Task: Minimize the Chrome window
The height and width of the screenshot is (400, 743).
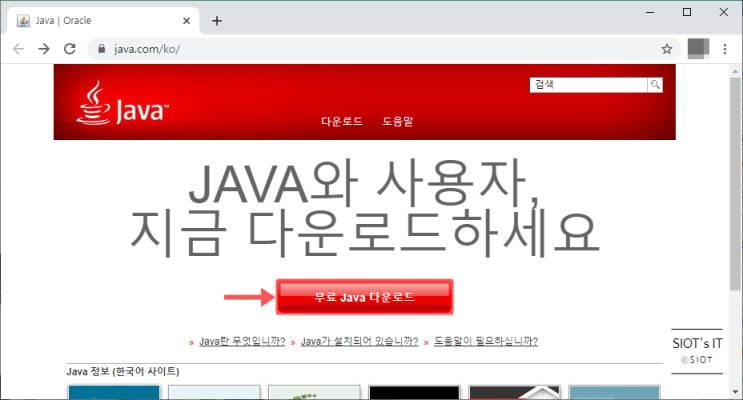Action: 650,12
